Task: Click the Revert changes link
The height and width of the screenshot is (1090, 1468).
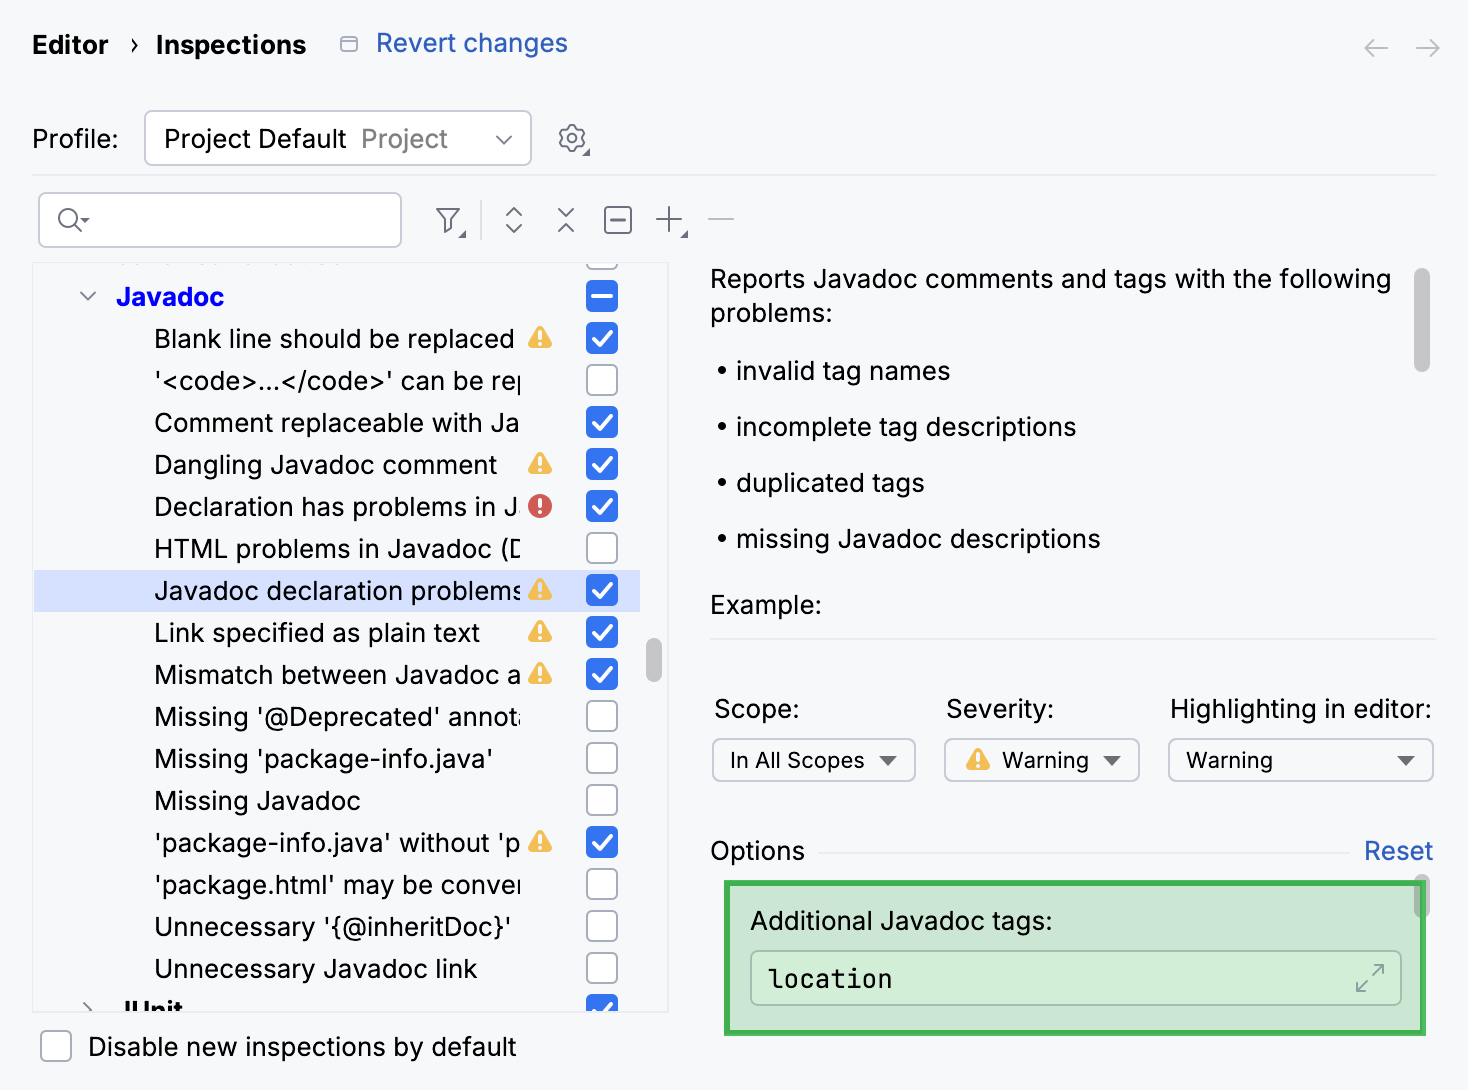Action: point(470,42)
